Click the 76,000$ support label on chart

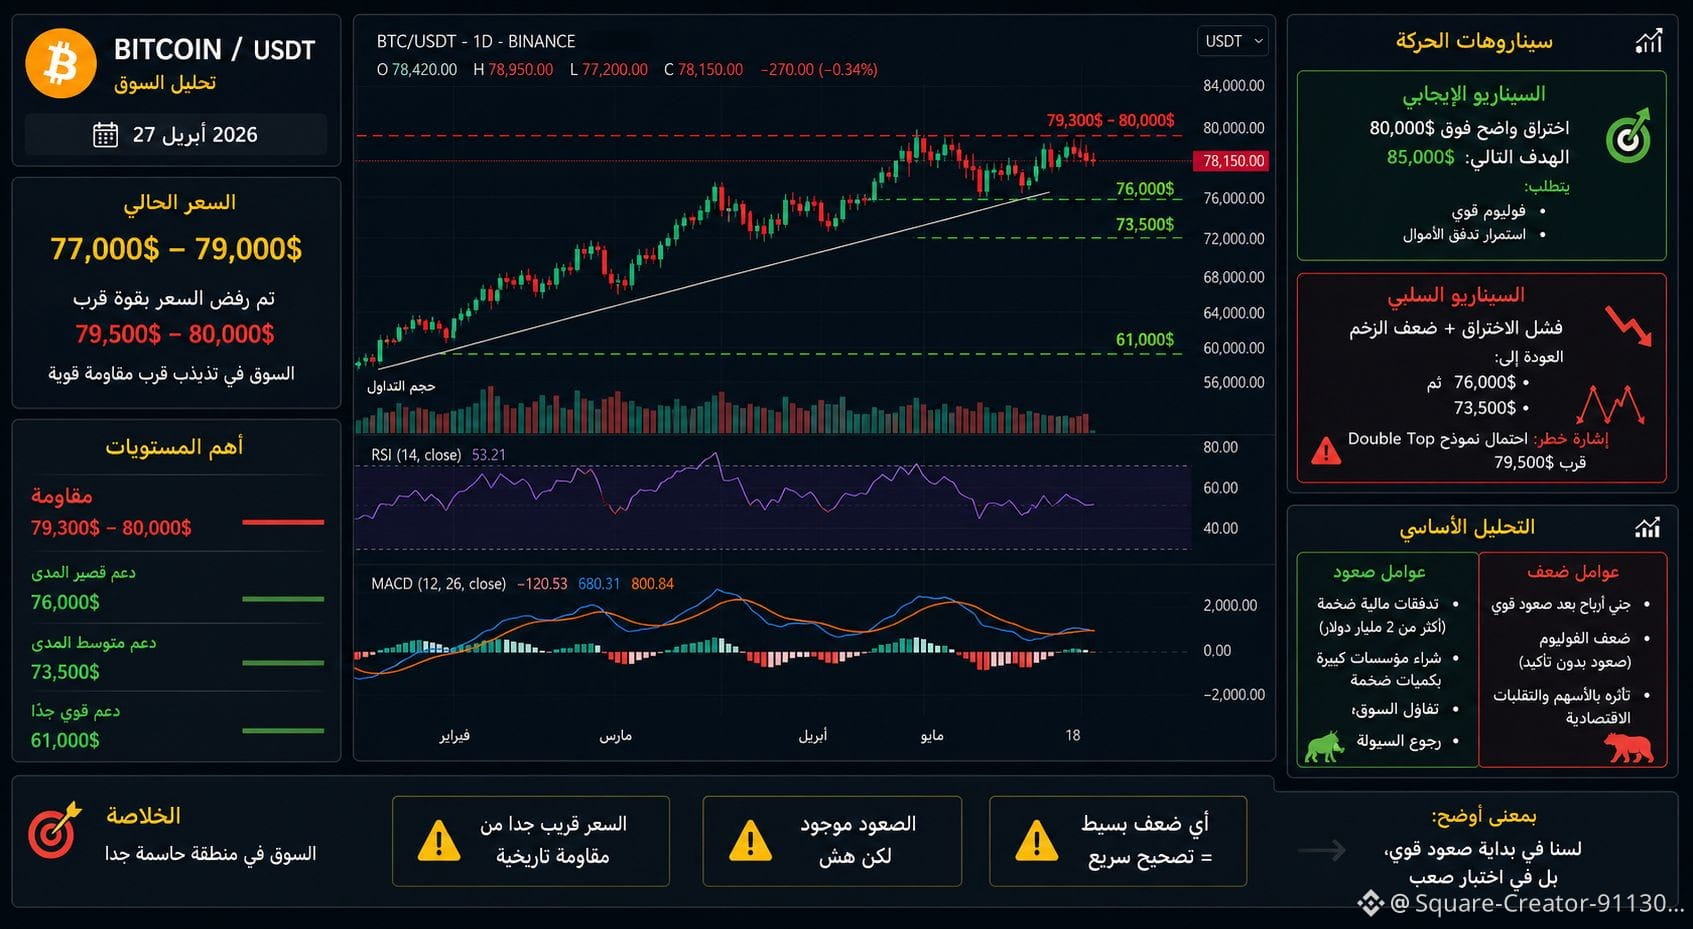pos(1145,189)
